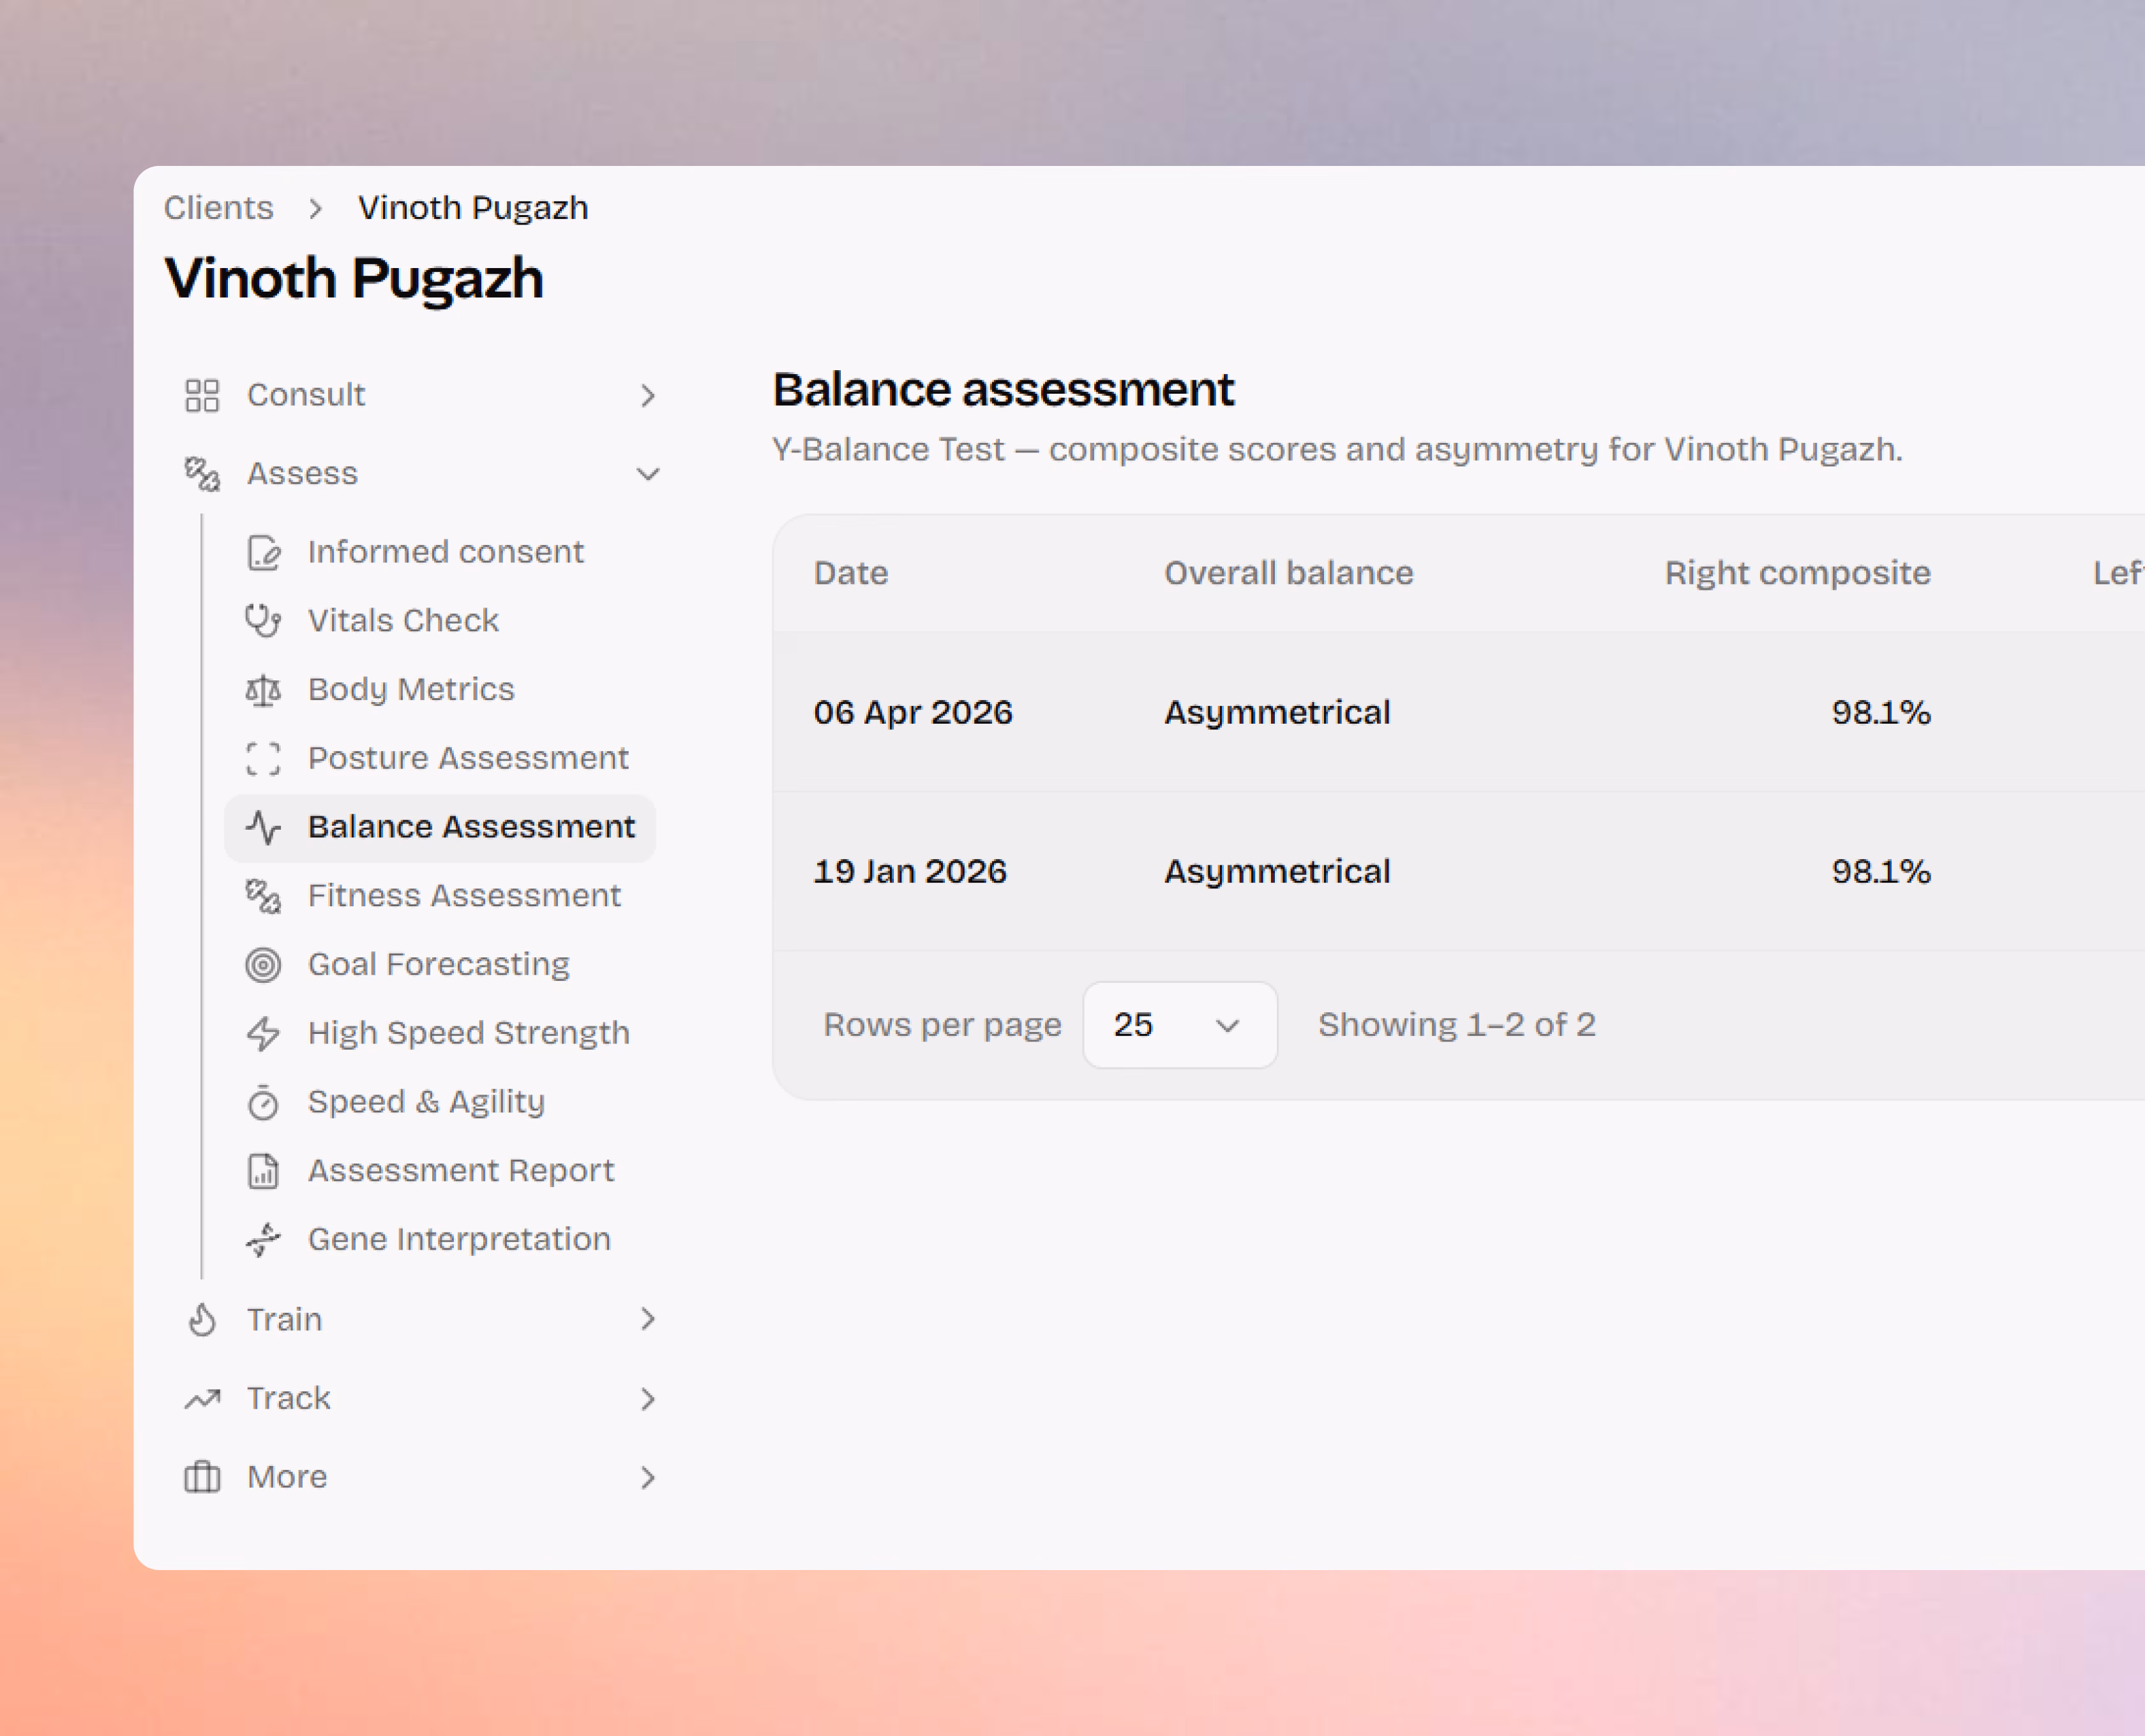Click the Consult grid icon

click(202, 395)
